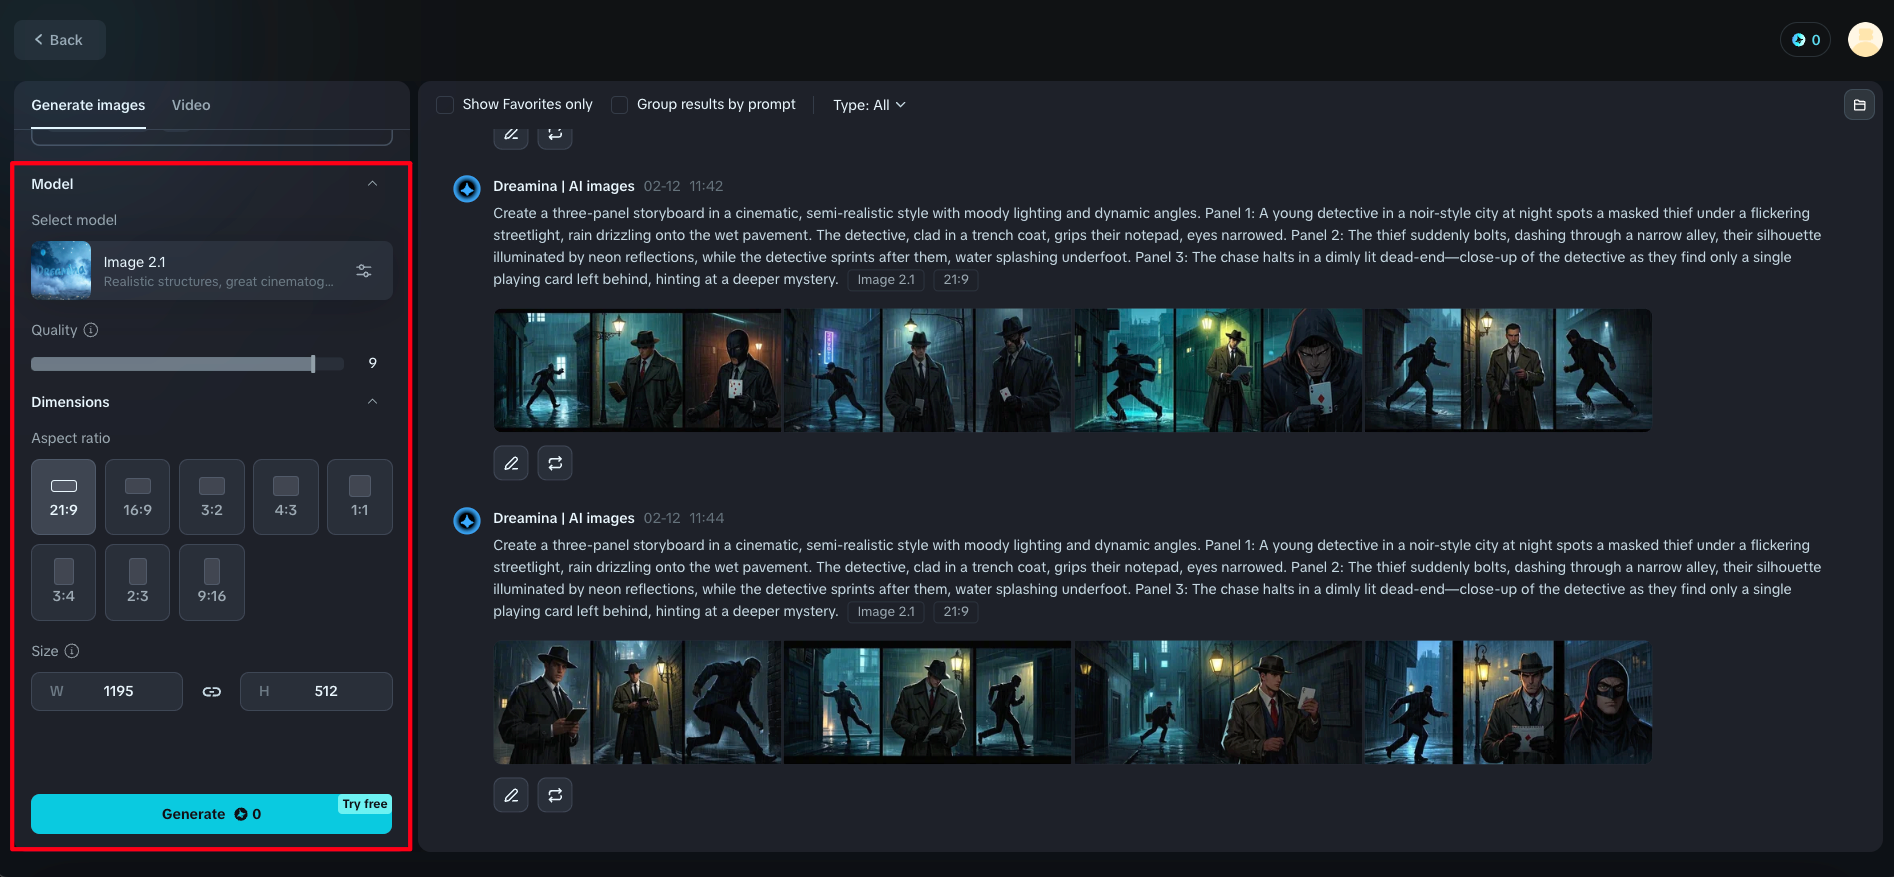Screen dimensions: 1894x877
Task: Open the Image 2.1 model selector
Action: (212, 271)
